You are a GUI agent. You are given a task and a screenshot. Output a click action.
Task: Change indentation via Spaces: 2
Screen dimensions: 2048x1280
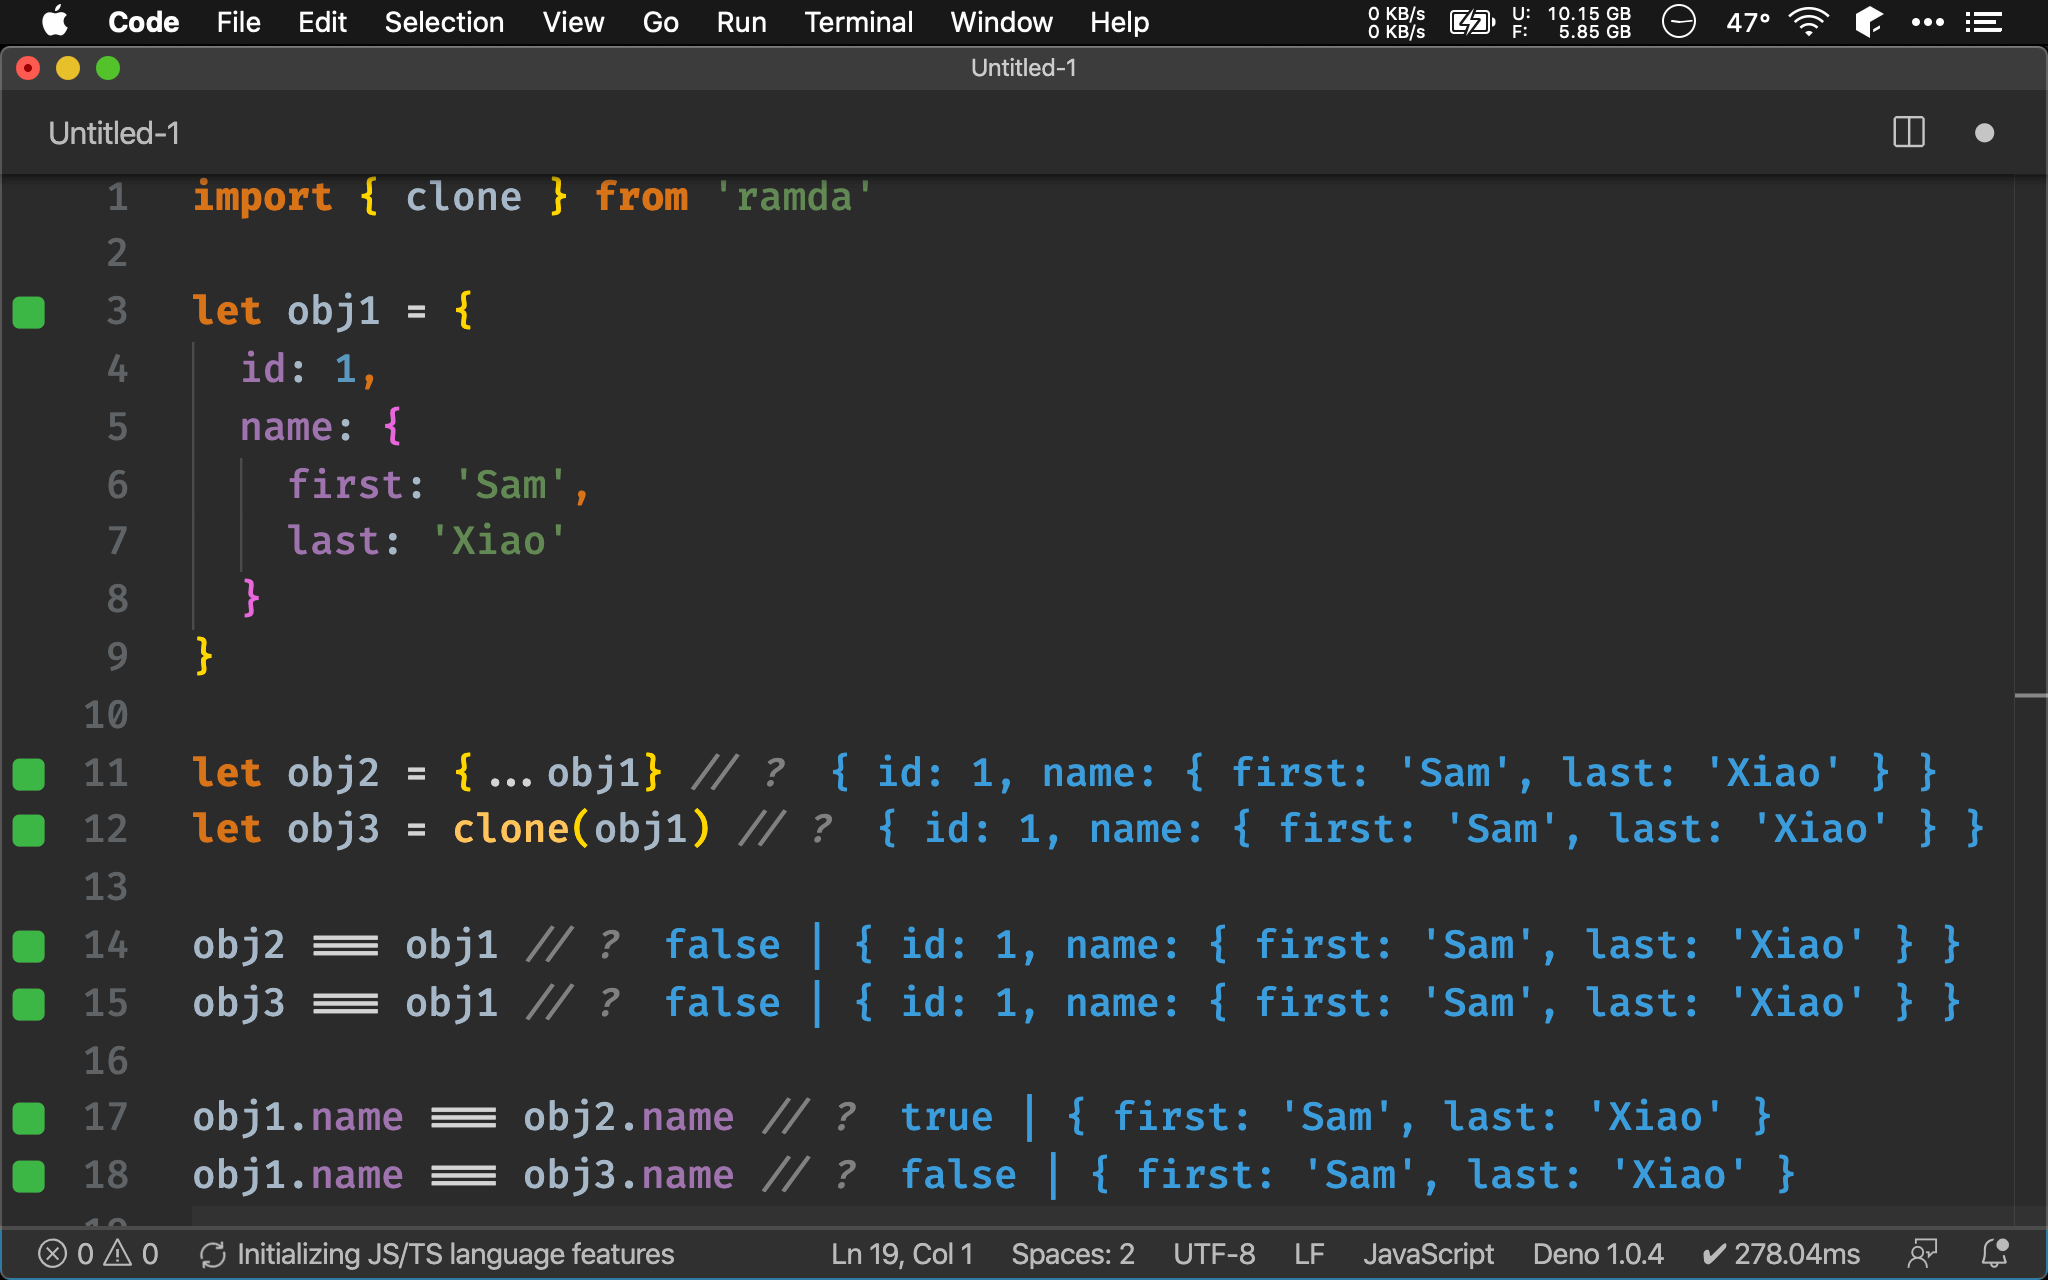click(1073, 1254)
